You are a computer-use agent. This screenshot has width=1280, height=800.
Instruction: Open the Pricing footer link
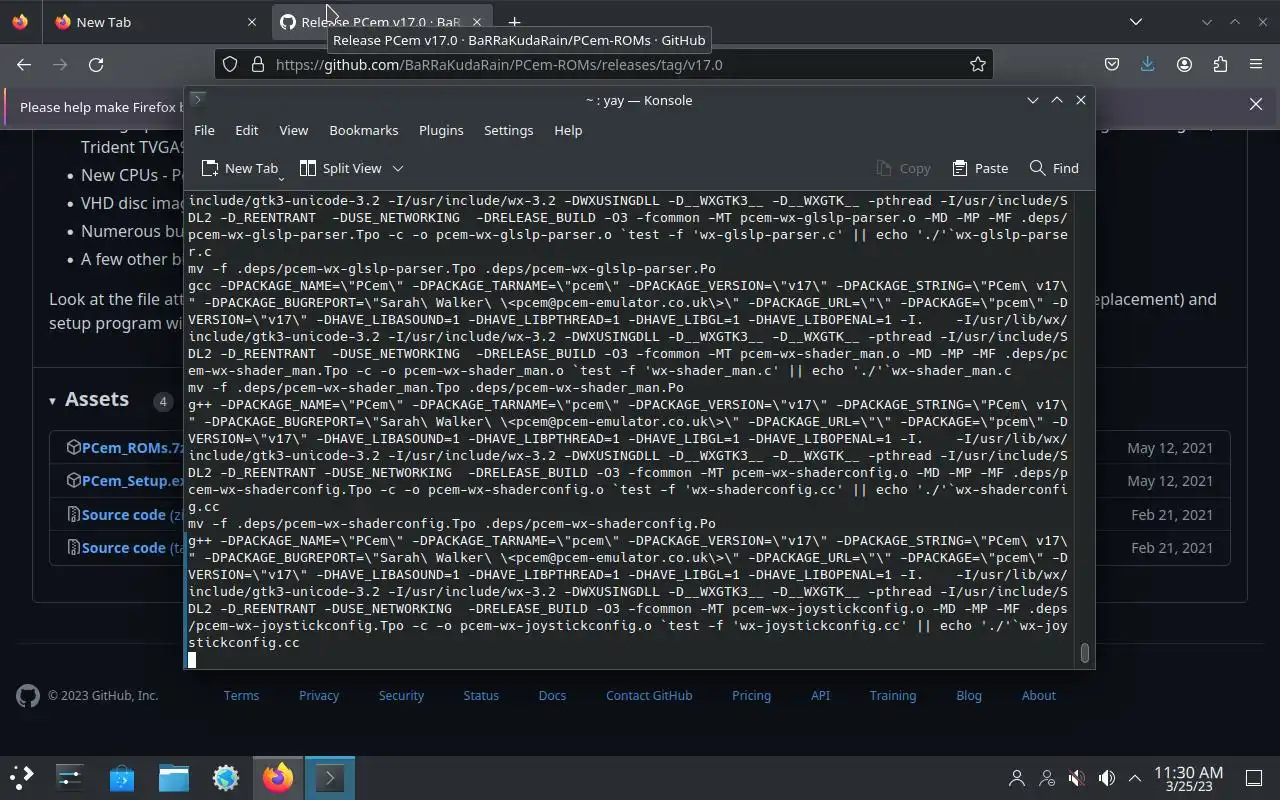pos(751,695)
